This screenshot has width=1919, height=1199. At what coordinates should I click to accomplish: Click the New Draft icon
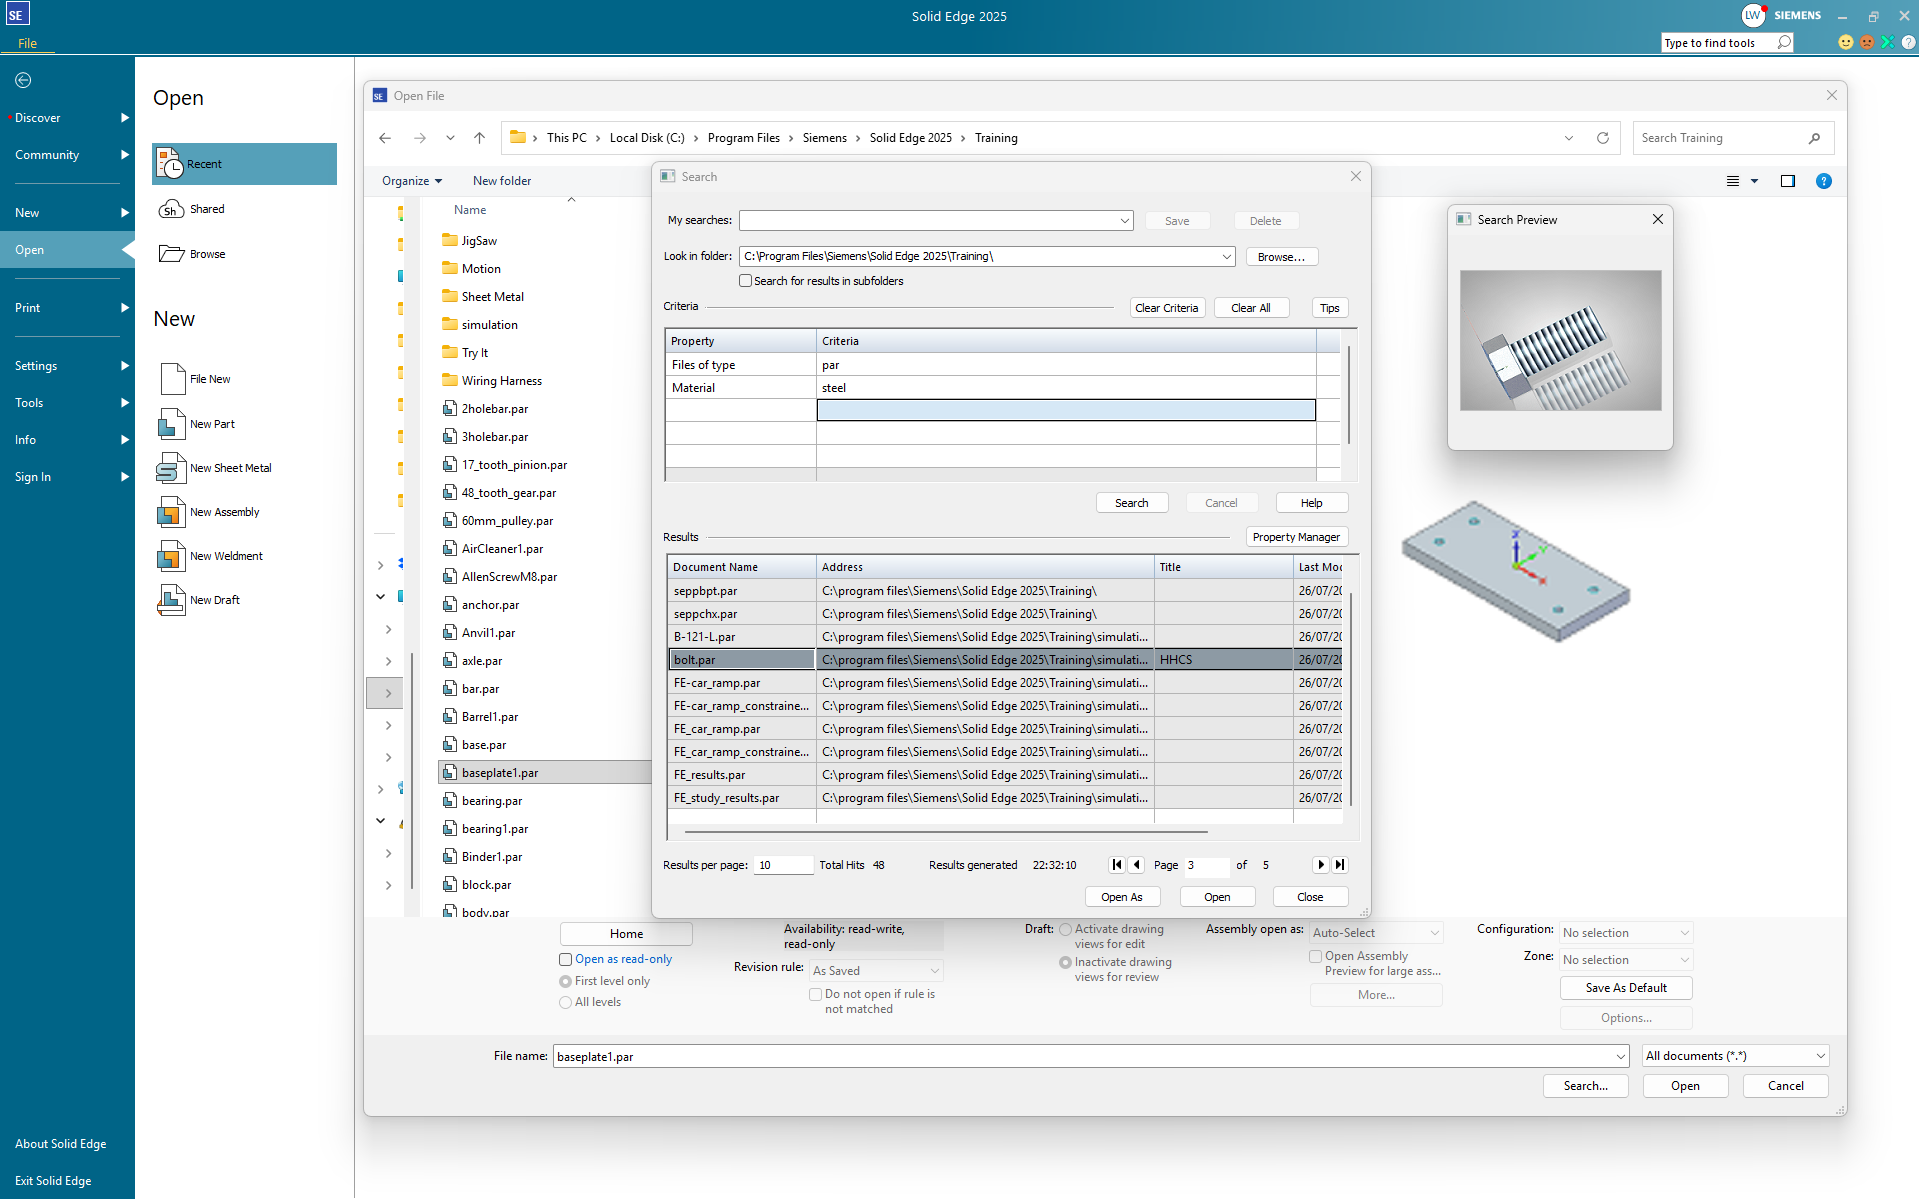coord(171,600)
